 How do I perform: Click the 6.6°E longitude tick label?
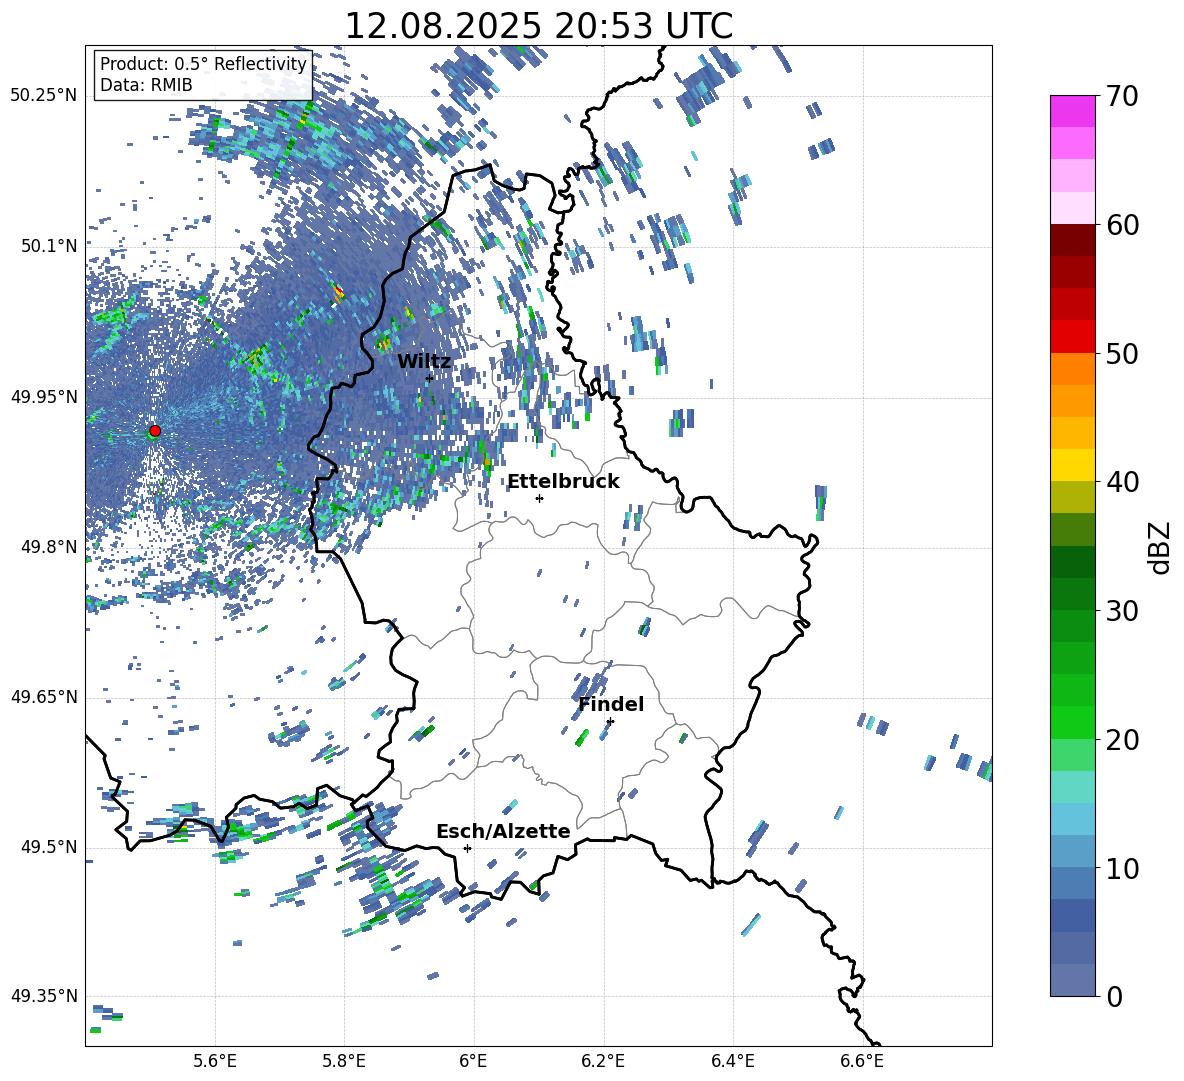(x=862, y=1061)
